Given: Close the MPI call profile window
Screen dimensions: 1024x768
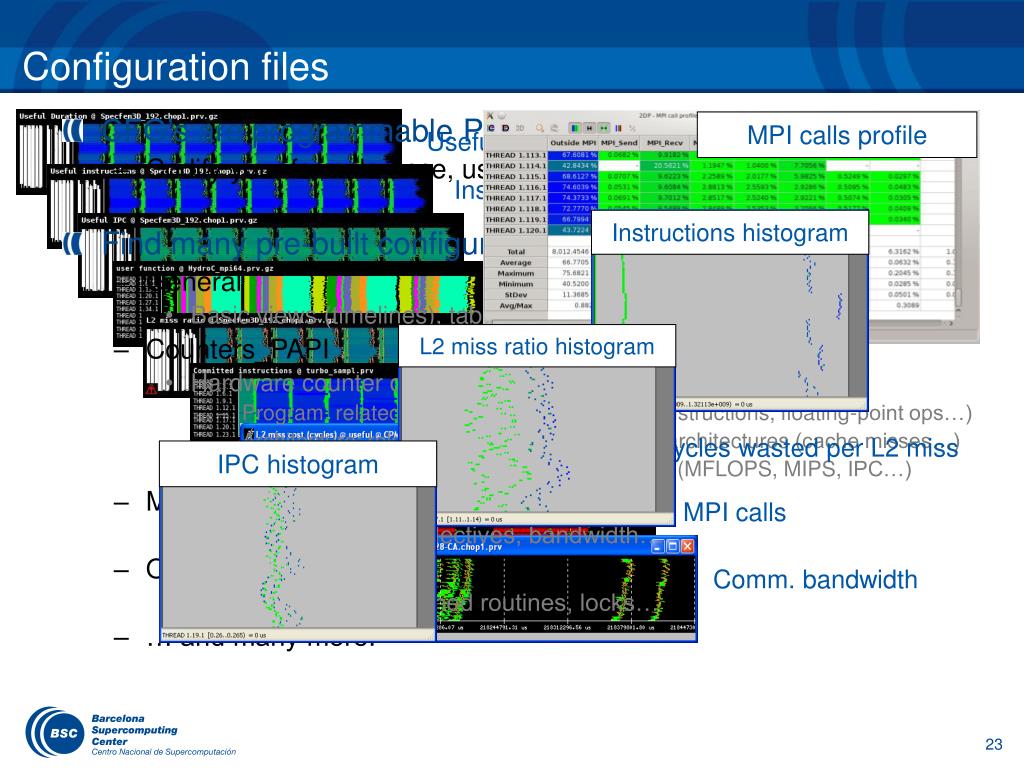Looking at the screenshot, I should (490, 116).
